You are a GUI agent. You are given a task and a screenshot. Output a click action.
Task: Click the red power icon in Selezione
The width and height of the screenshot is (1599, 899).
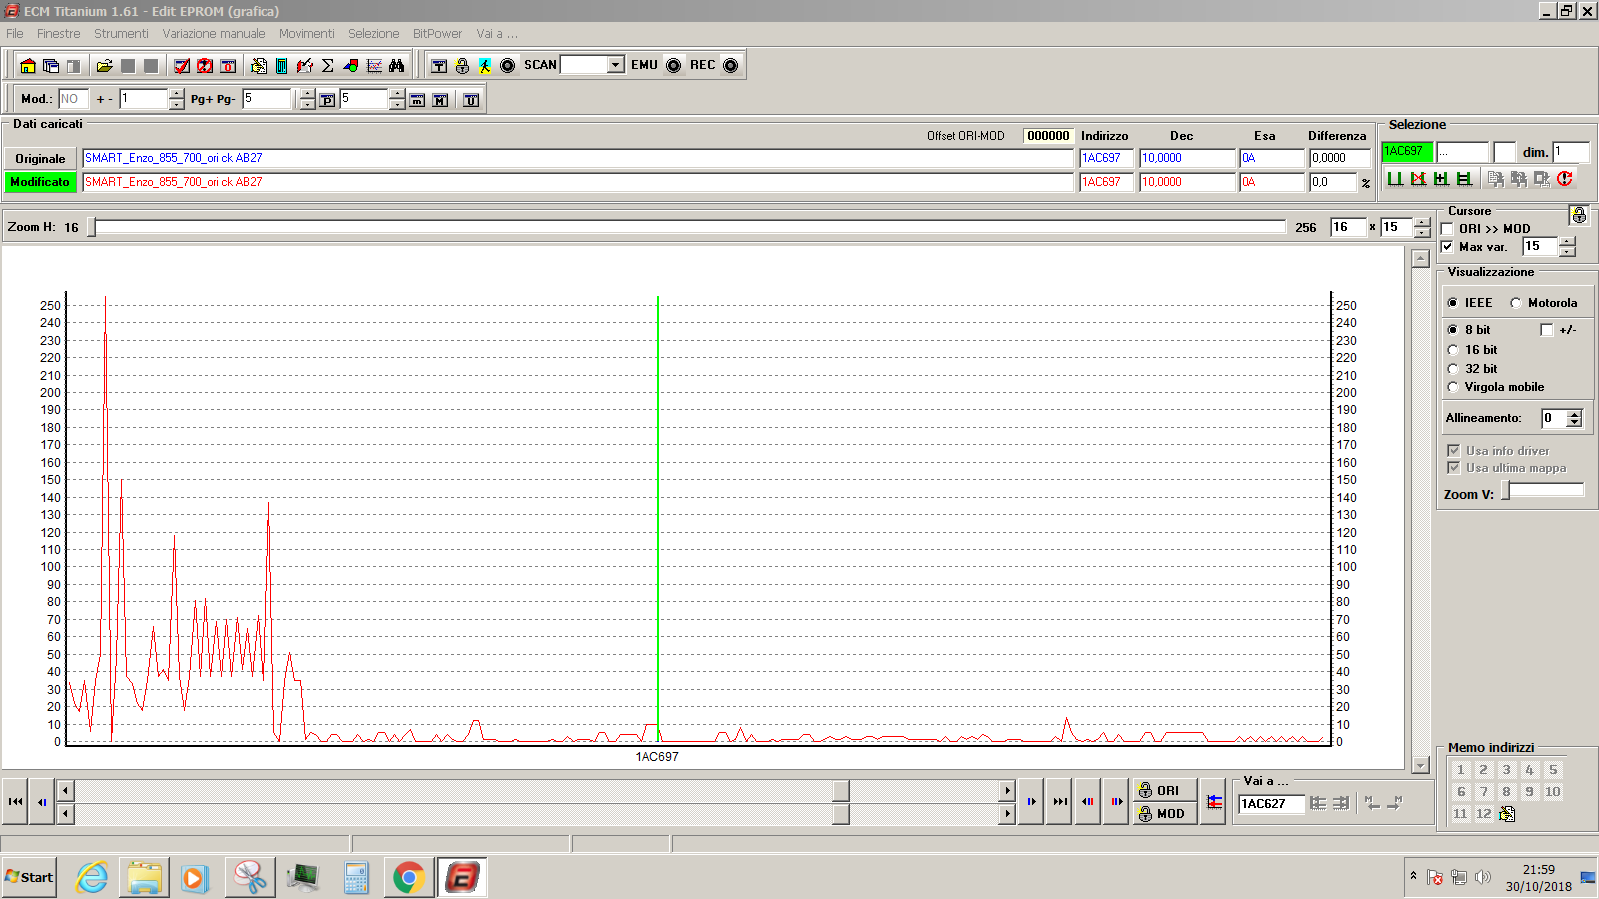1565,179
